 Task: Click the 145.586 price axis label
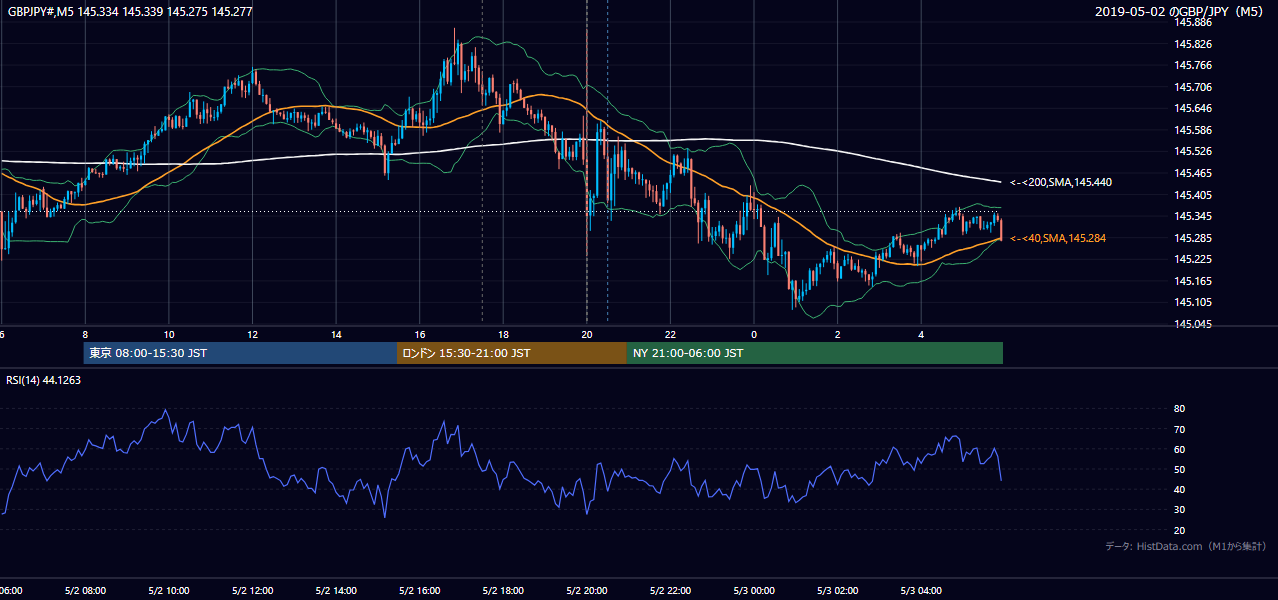(x=1192, y=130)
